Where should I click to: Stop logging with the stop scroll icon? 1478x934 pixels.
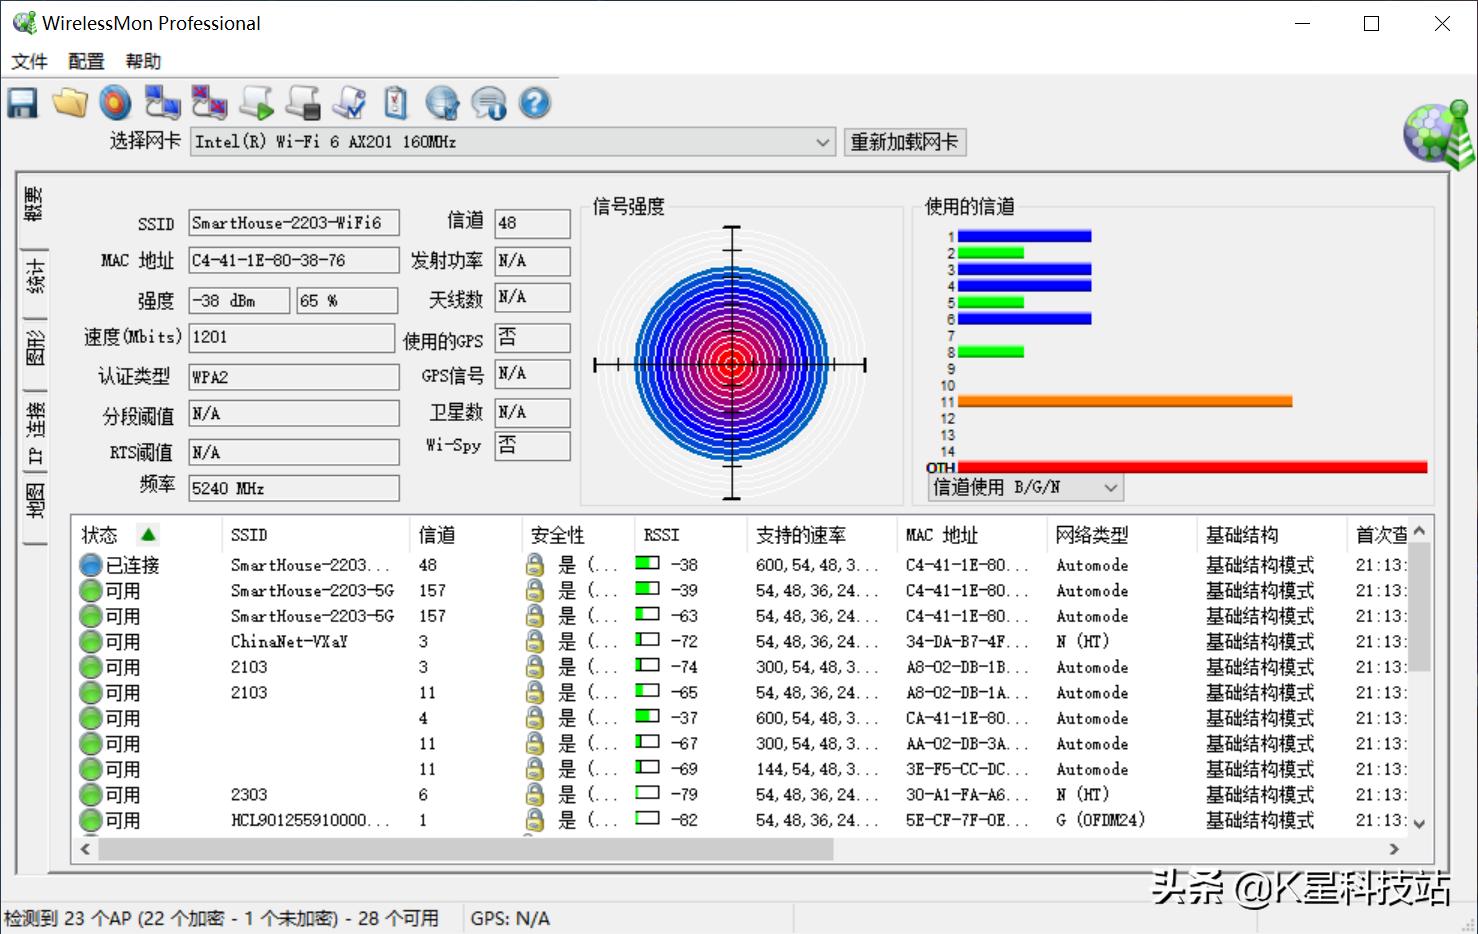[x=302, y=102]
